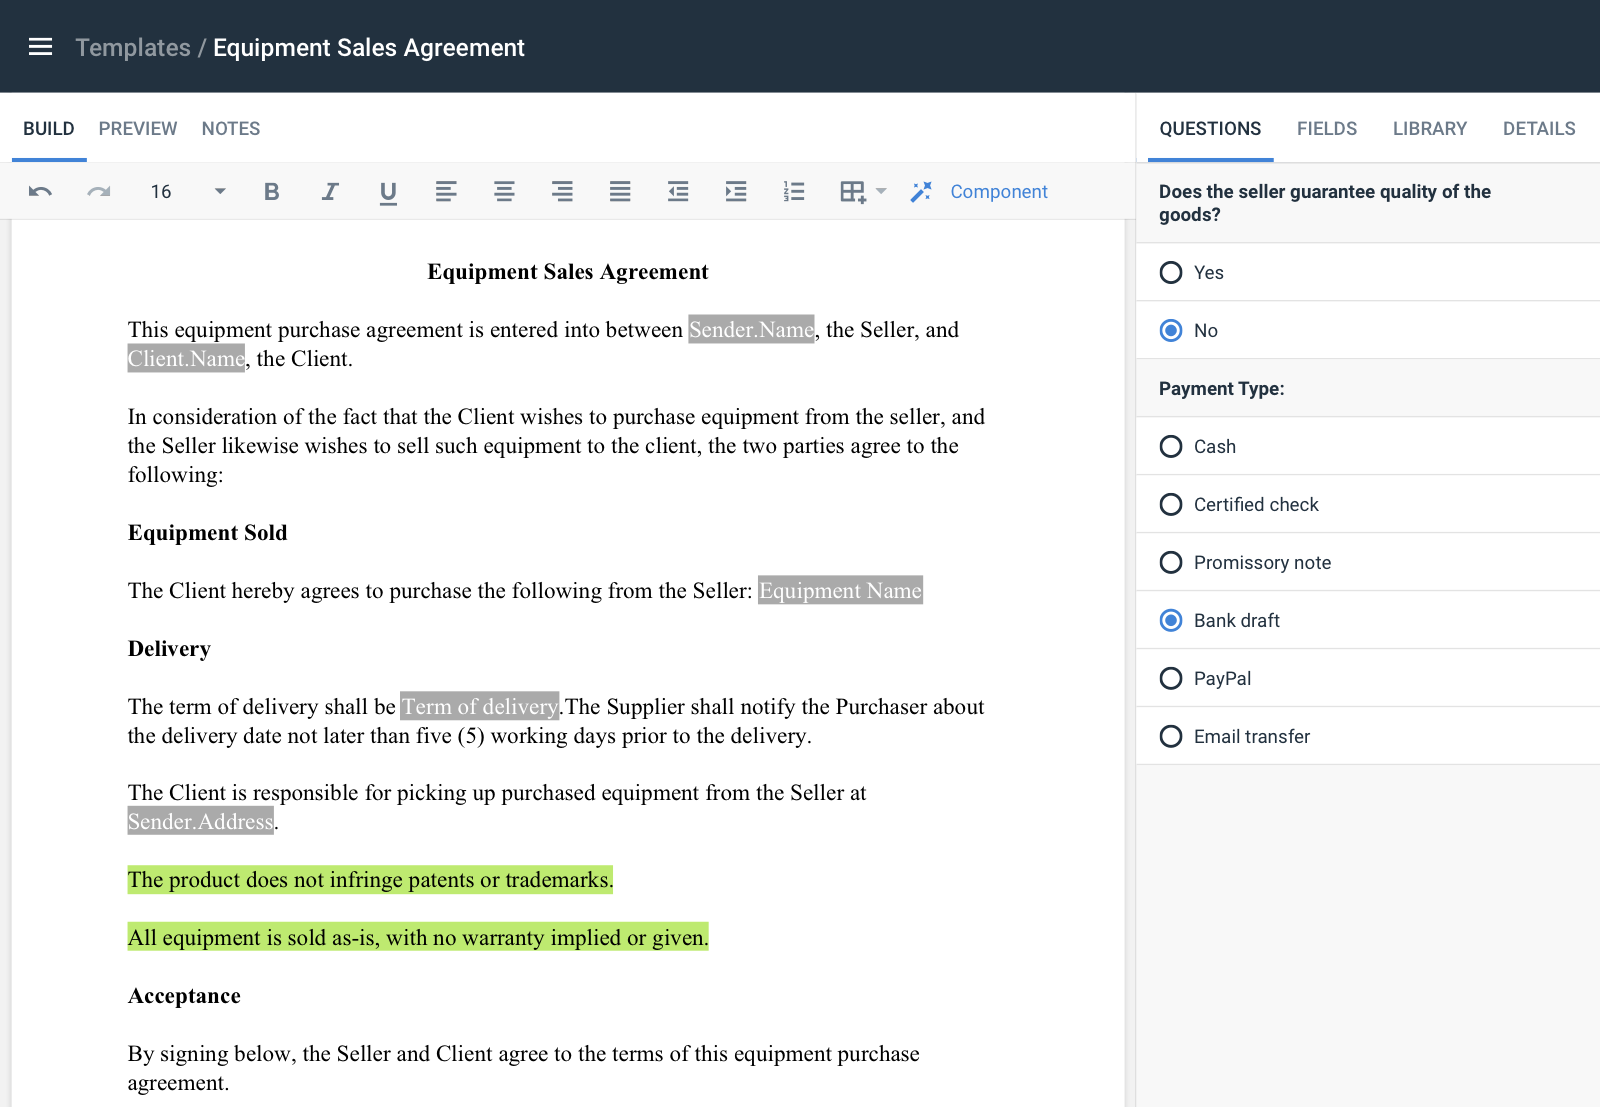
Task: Open the hamburger navigation menu
Action: (40, 47)
